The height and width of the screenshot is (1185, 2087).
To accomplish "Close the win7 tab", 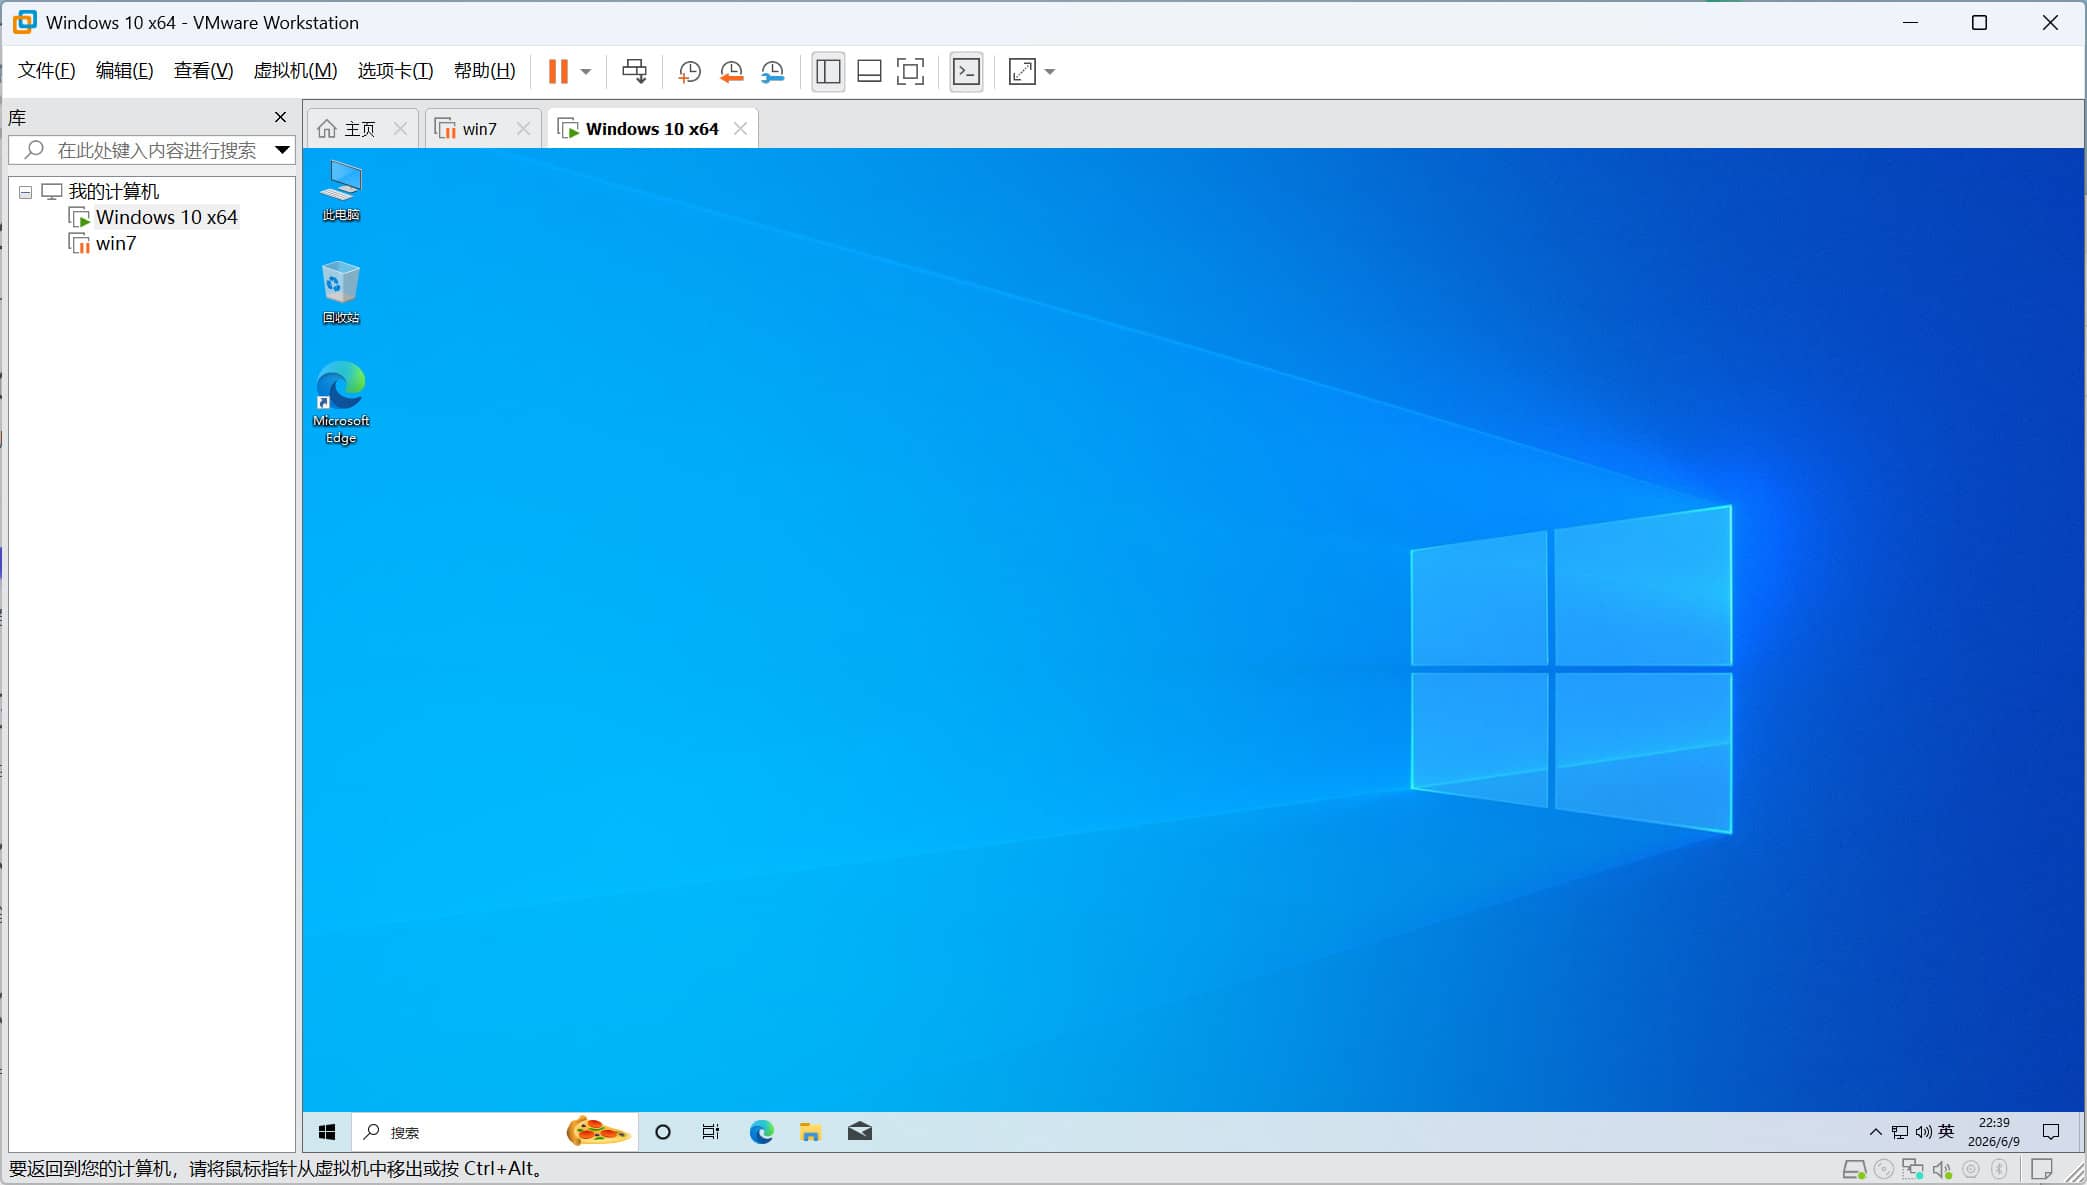I will click(x=523, y=128).
